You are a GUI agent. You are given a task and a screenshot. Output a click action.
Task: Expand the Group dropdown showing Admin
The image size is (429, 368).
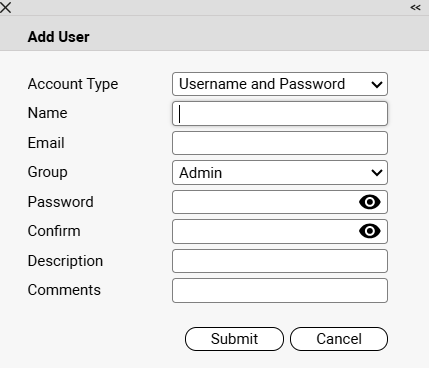point(280,173)
